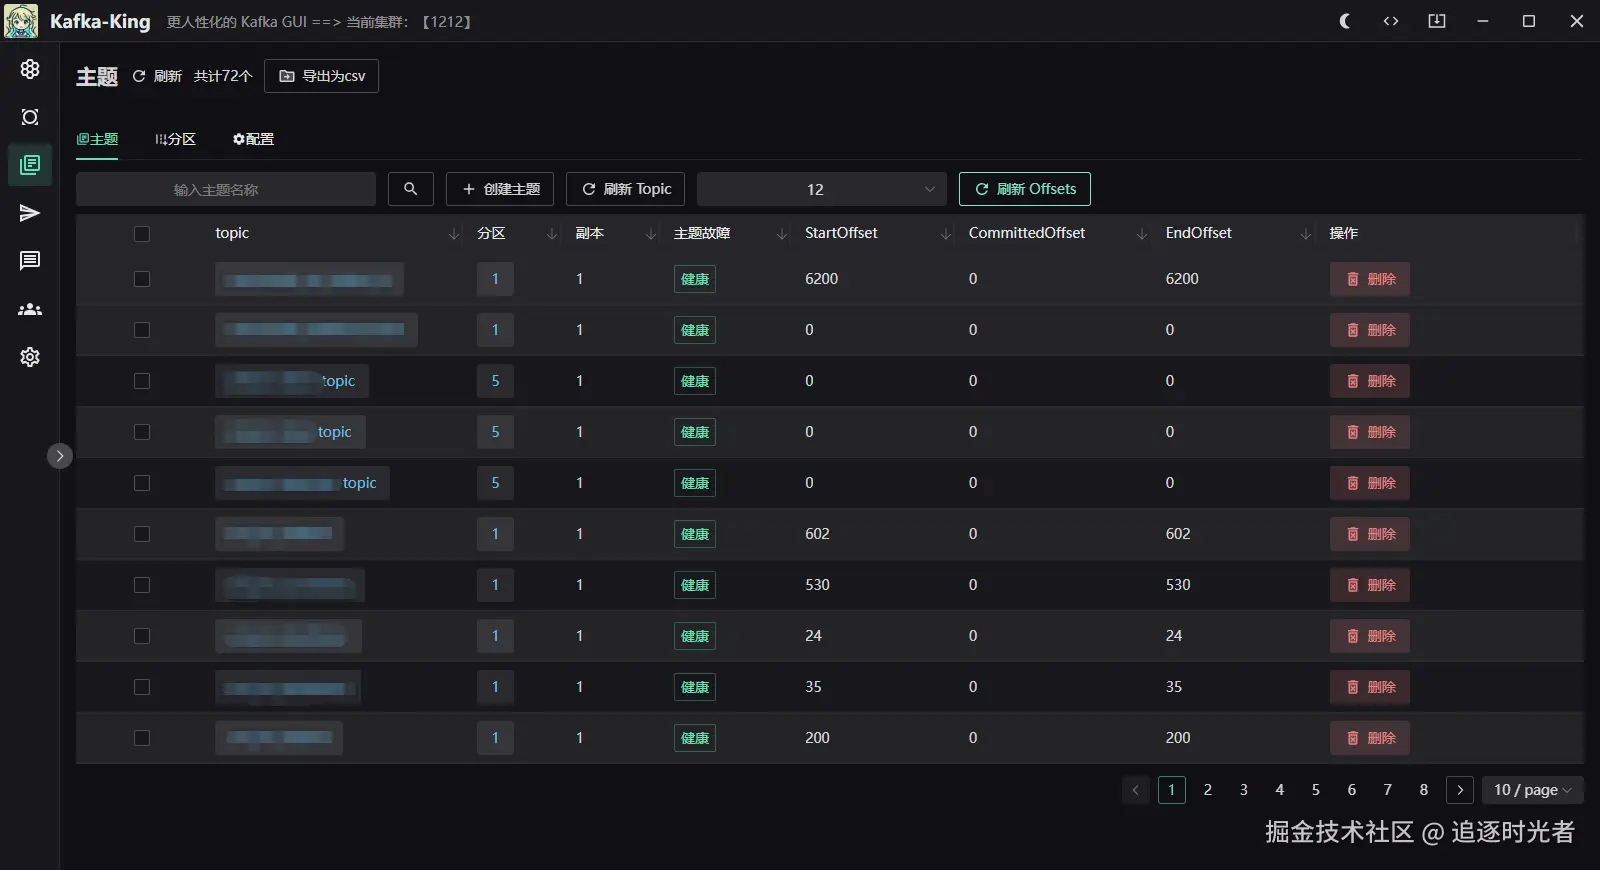Switch to the 配置 tab
This screenshot has width=1600, height=870.
click(253, 139)
